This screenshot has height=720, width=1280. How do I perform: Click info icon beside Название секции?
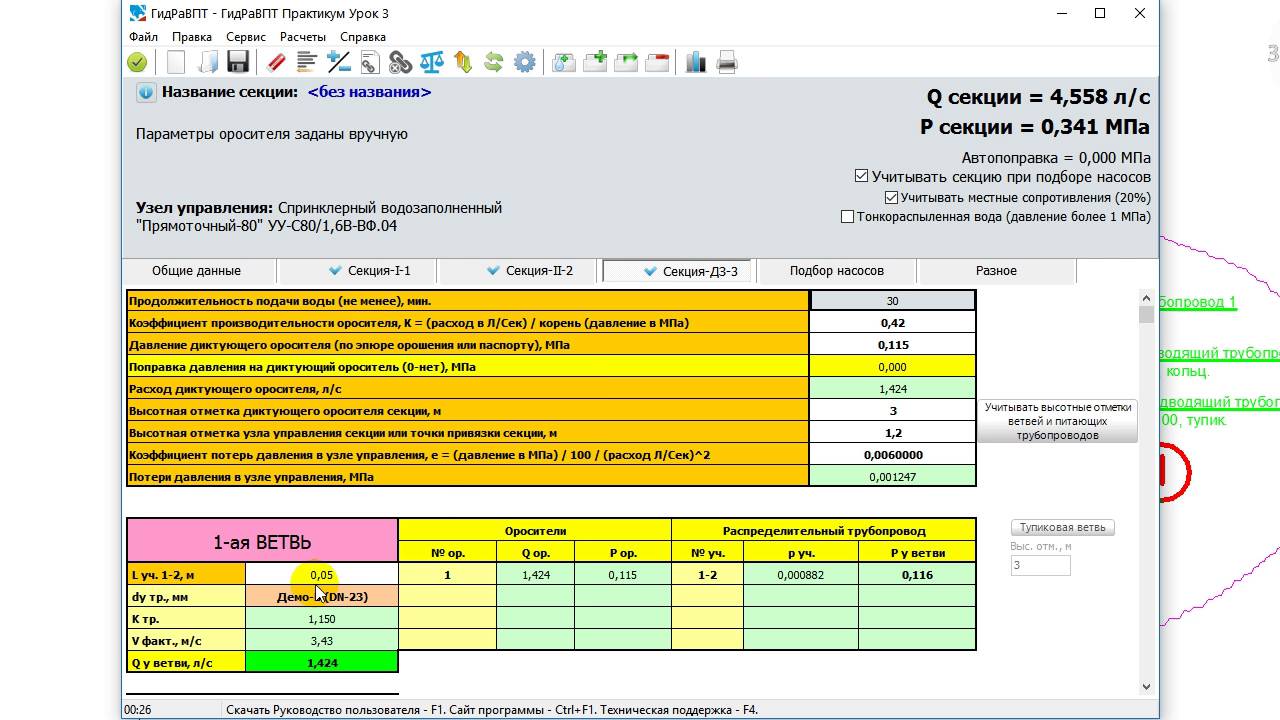click(x=146, y=92)
